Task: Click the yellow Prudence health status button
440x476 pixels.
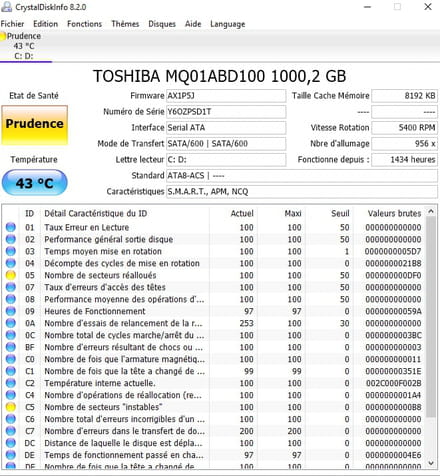Action: click(x=35, y=125)
